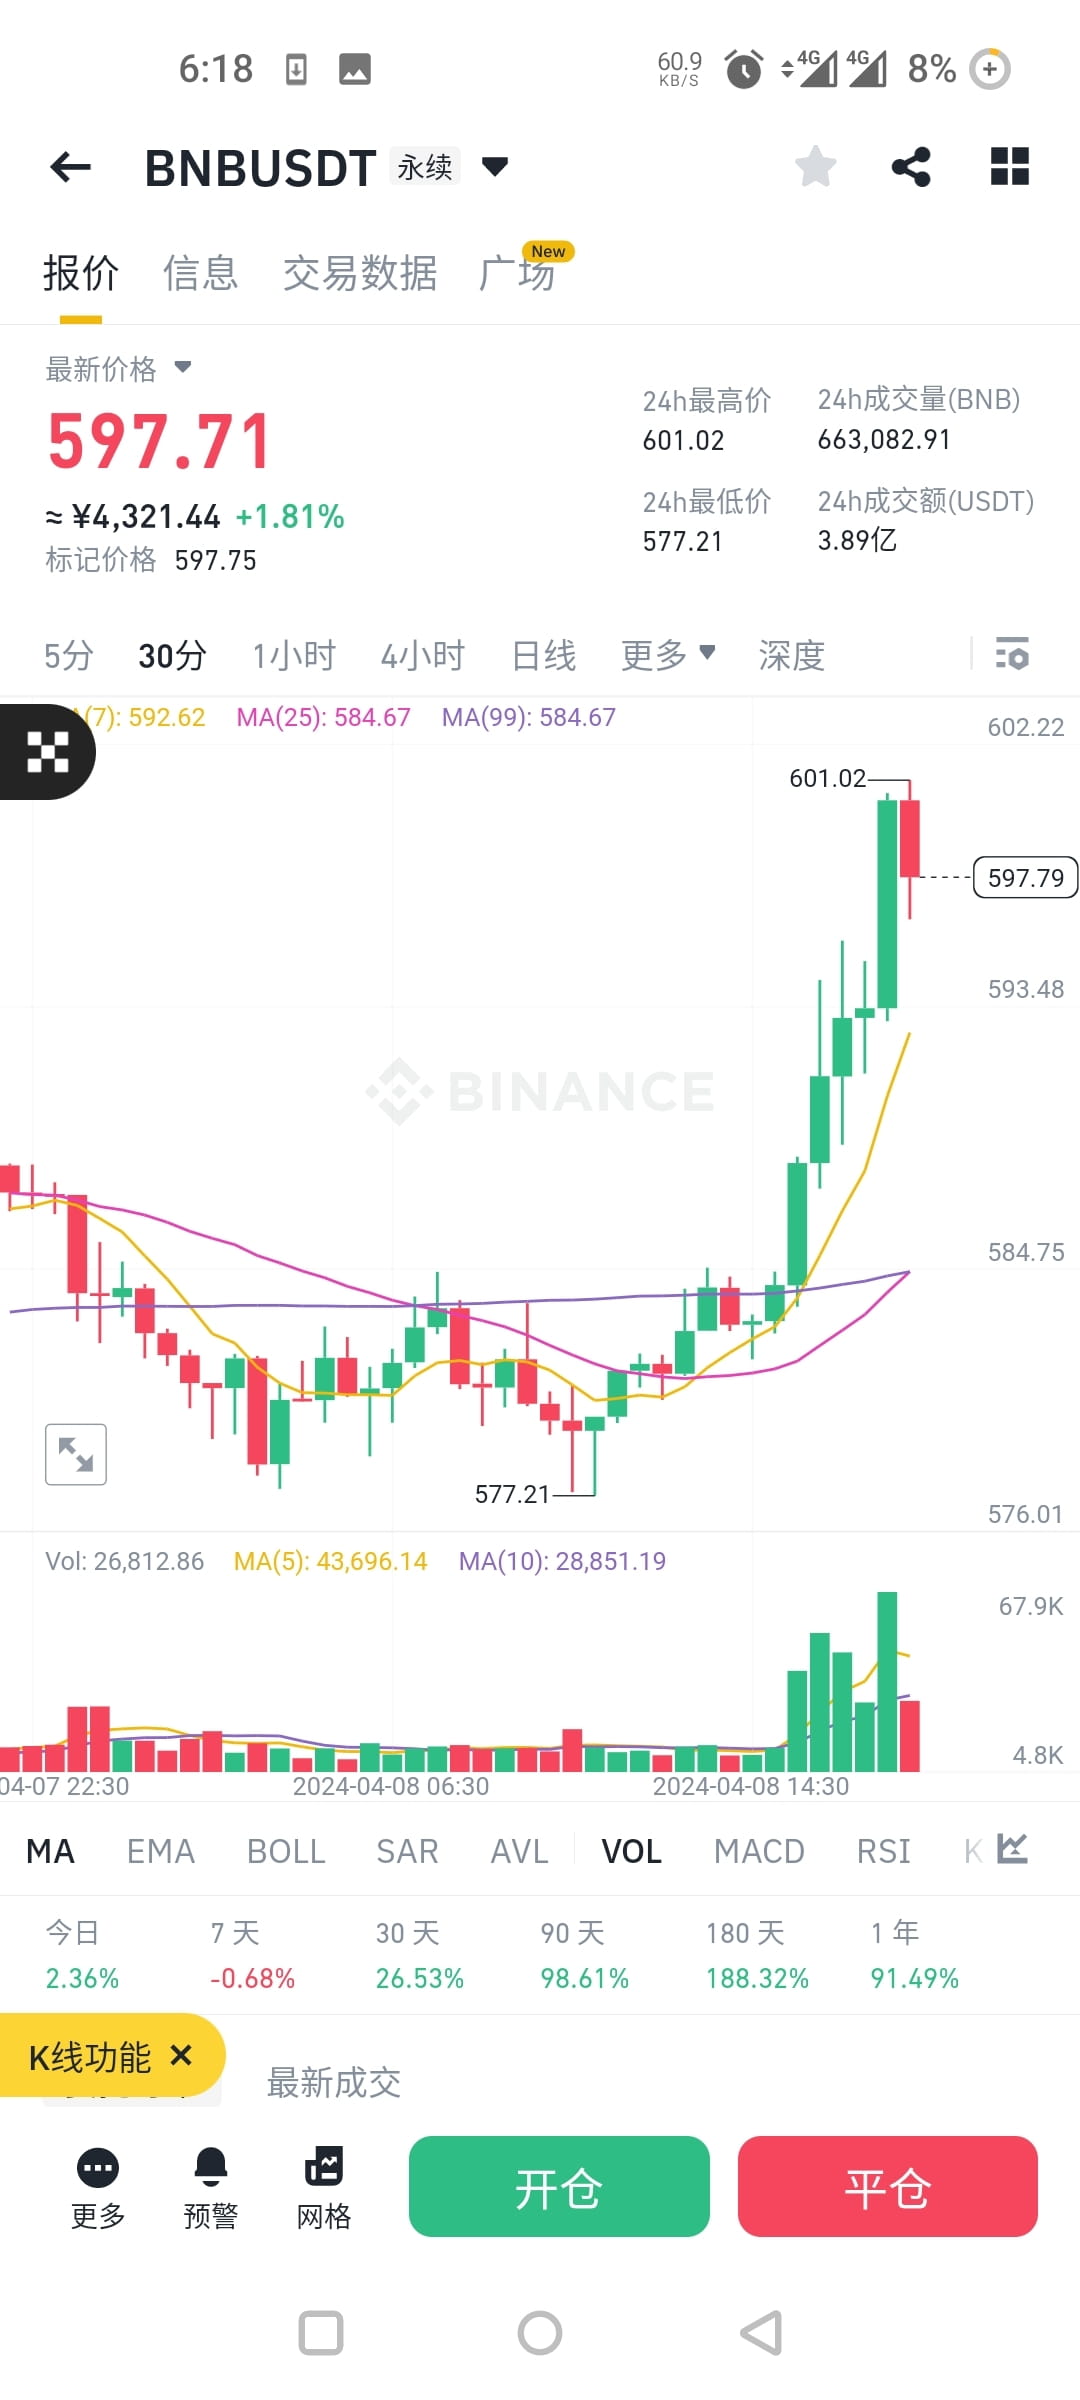Image resolution: width=1080 pixels, height=2400 pixels.
Task: Switch to the 报价 tab
Action: [81, 272]
